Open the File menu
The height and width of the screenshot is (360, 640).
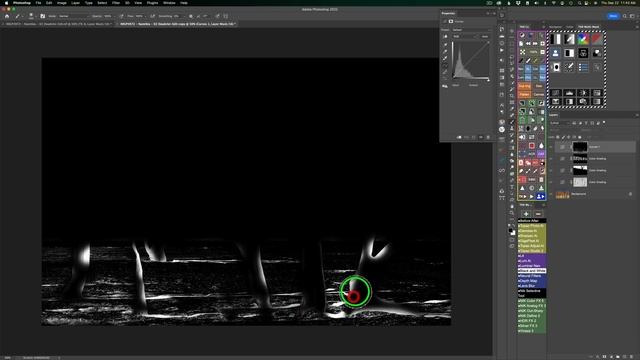click(x=38, y=3)
